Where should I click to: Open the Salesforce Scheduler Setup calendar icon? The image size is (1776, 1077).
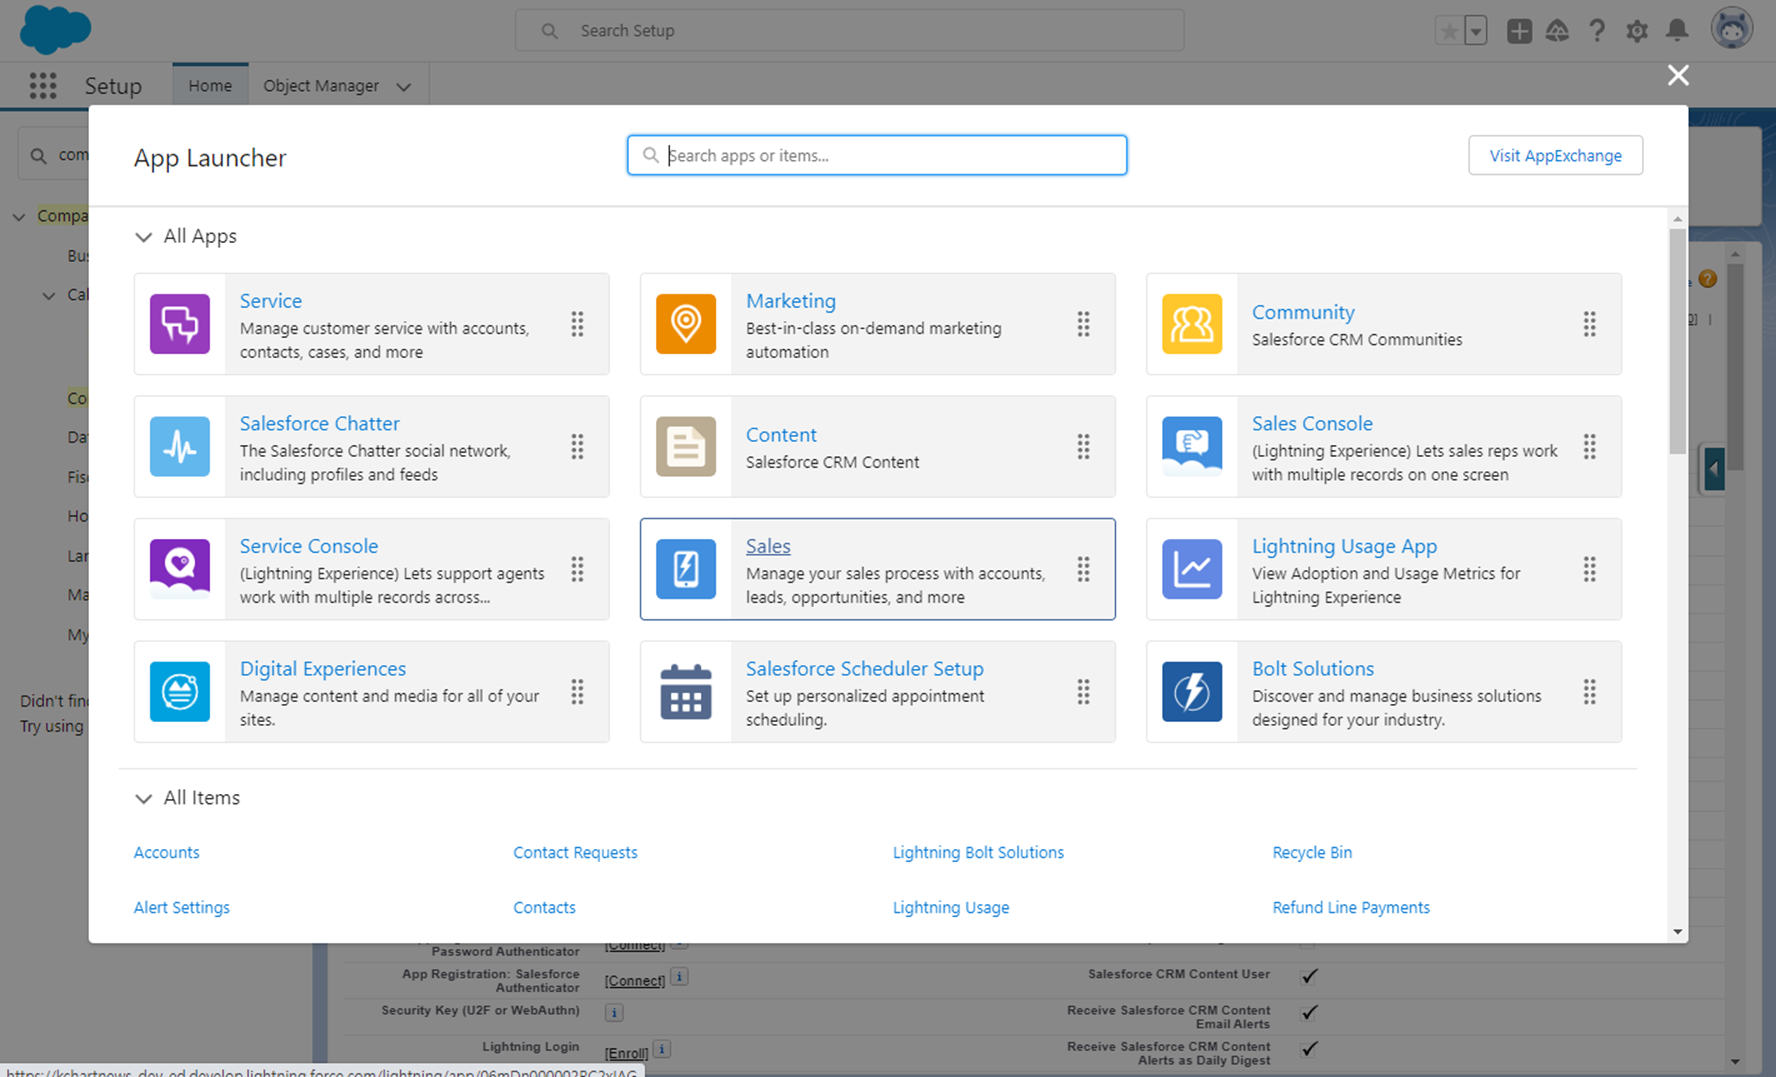point(686,691)
